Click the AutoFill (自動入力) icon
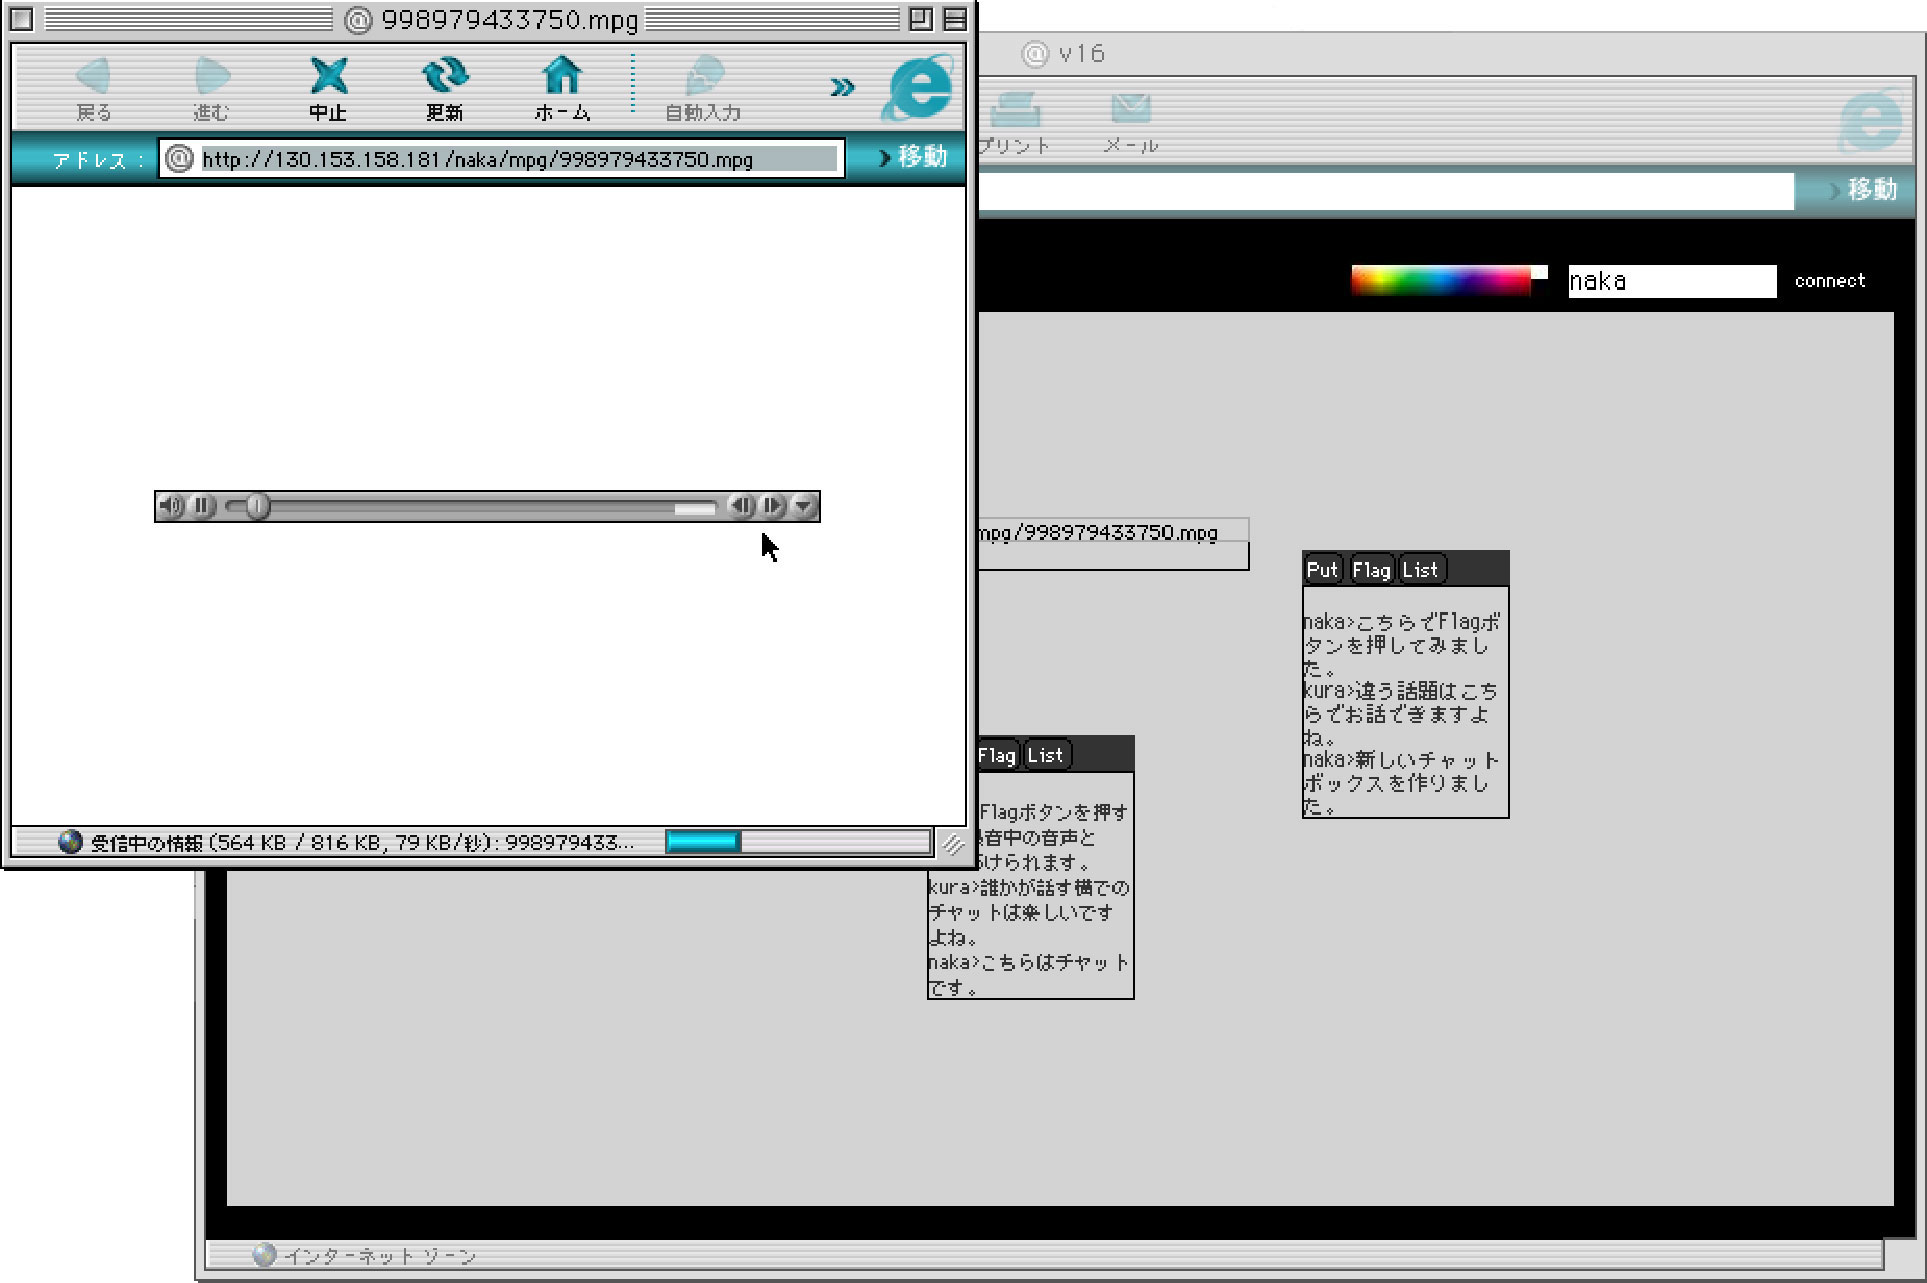 pyautogui.click(x=704, y=77)
